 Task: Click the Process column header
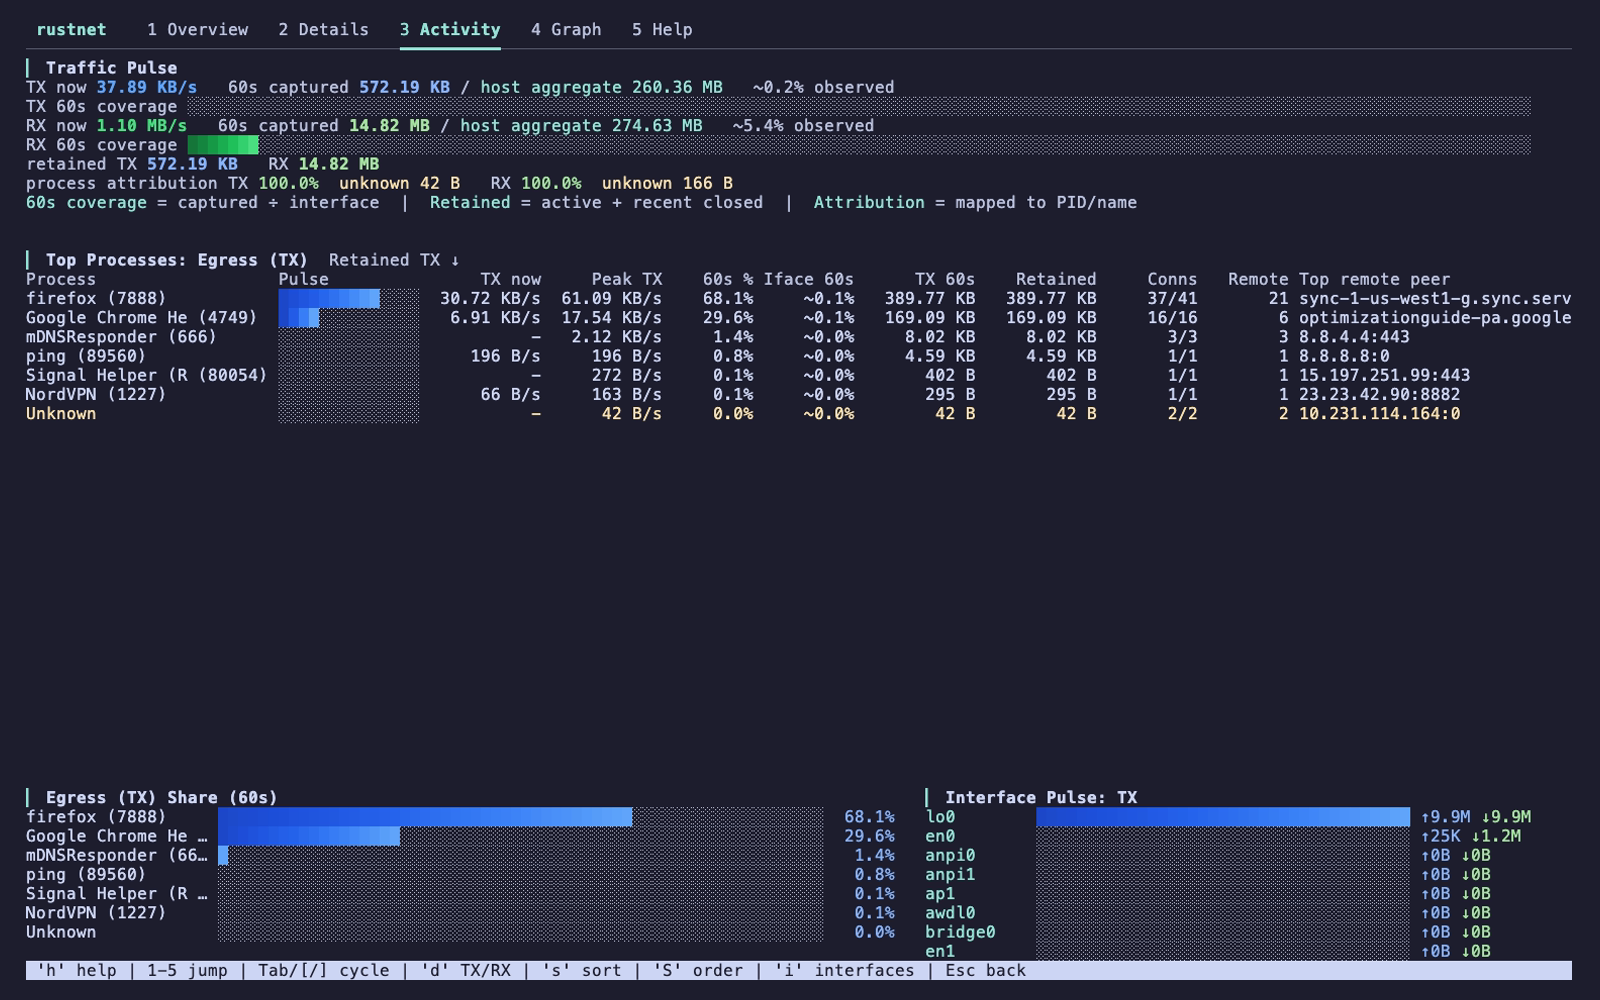point(61,279)
